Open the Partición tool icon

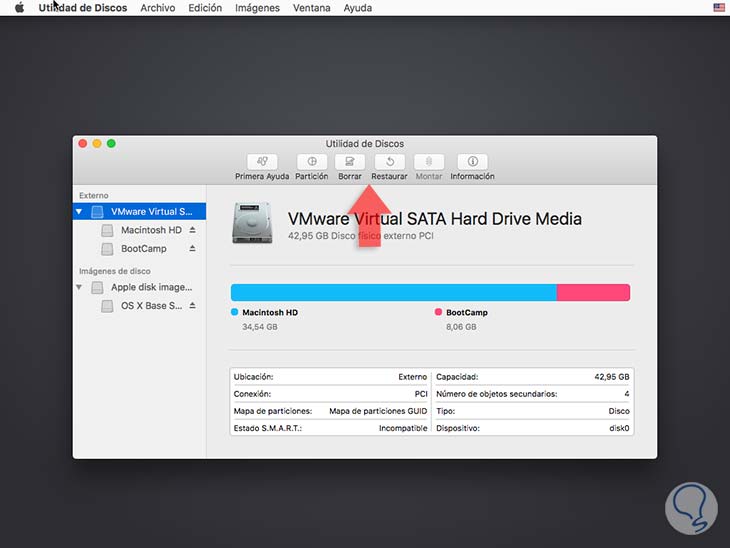point(312,162)
